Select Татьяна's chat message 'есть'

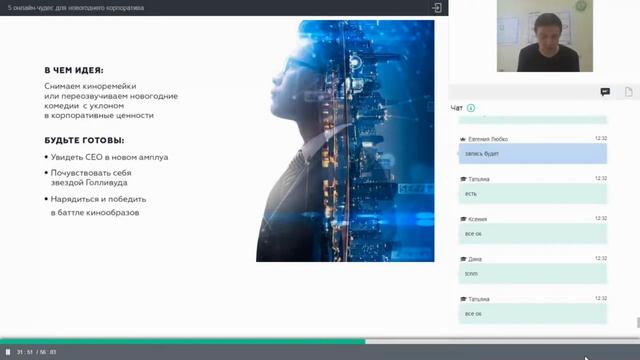pos(533,194)
